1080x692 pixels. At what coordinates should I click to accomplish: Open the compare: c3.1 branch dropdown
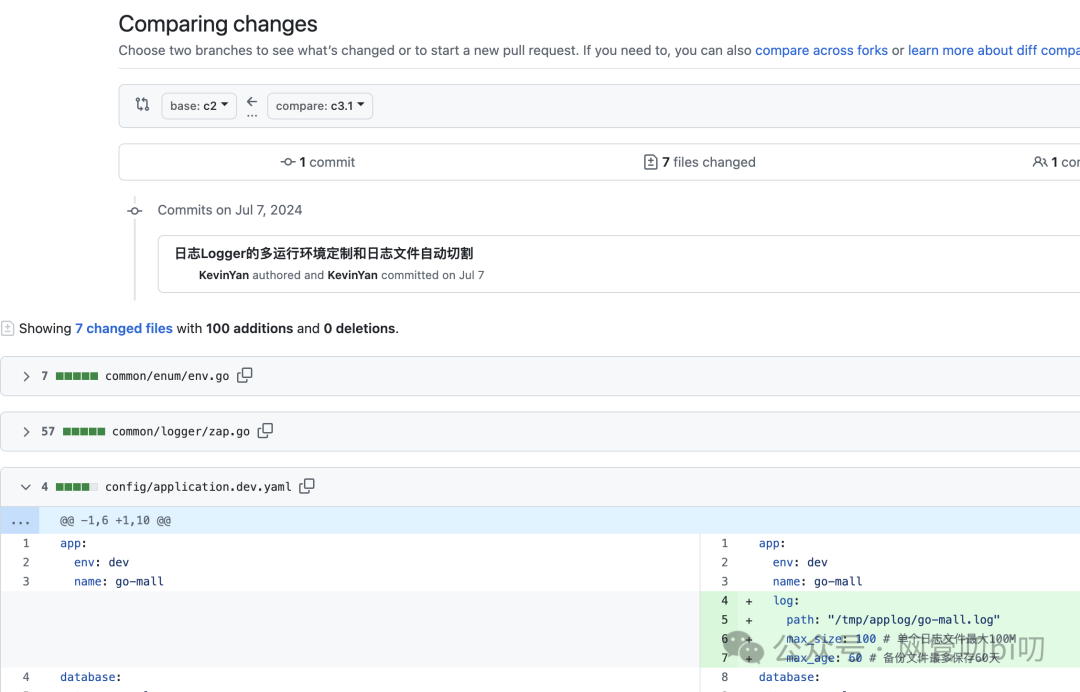tap(320, 106)
